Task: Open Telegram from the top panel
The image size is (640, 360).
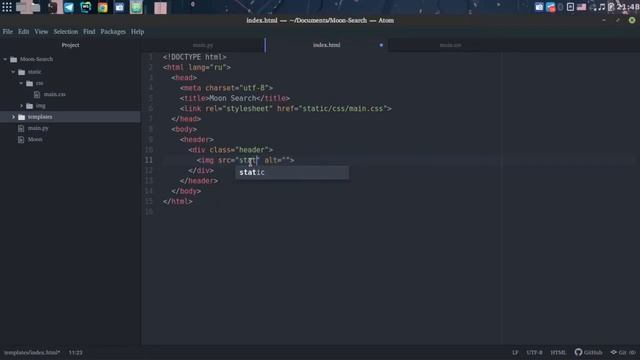Action: click(69, 7)
